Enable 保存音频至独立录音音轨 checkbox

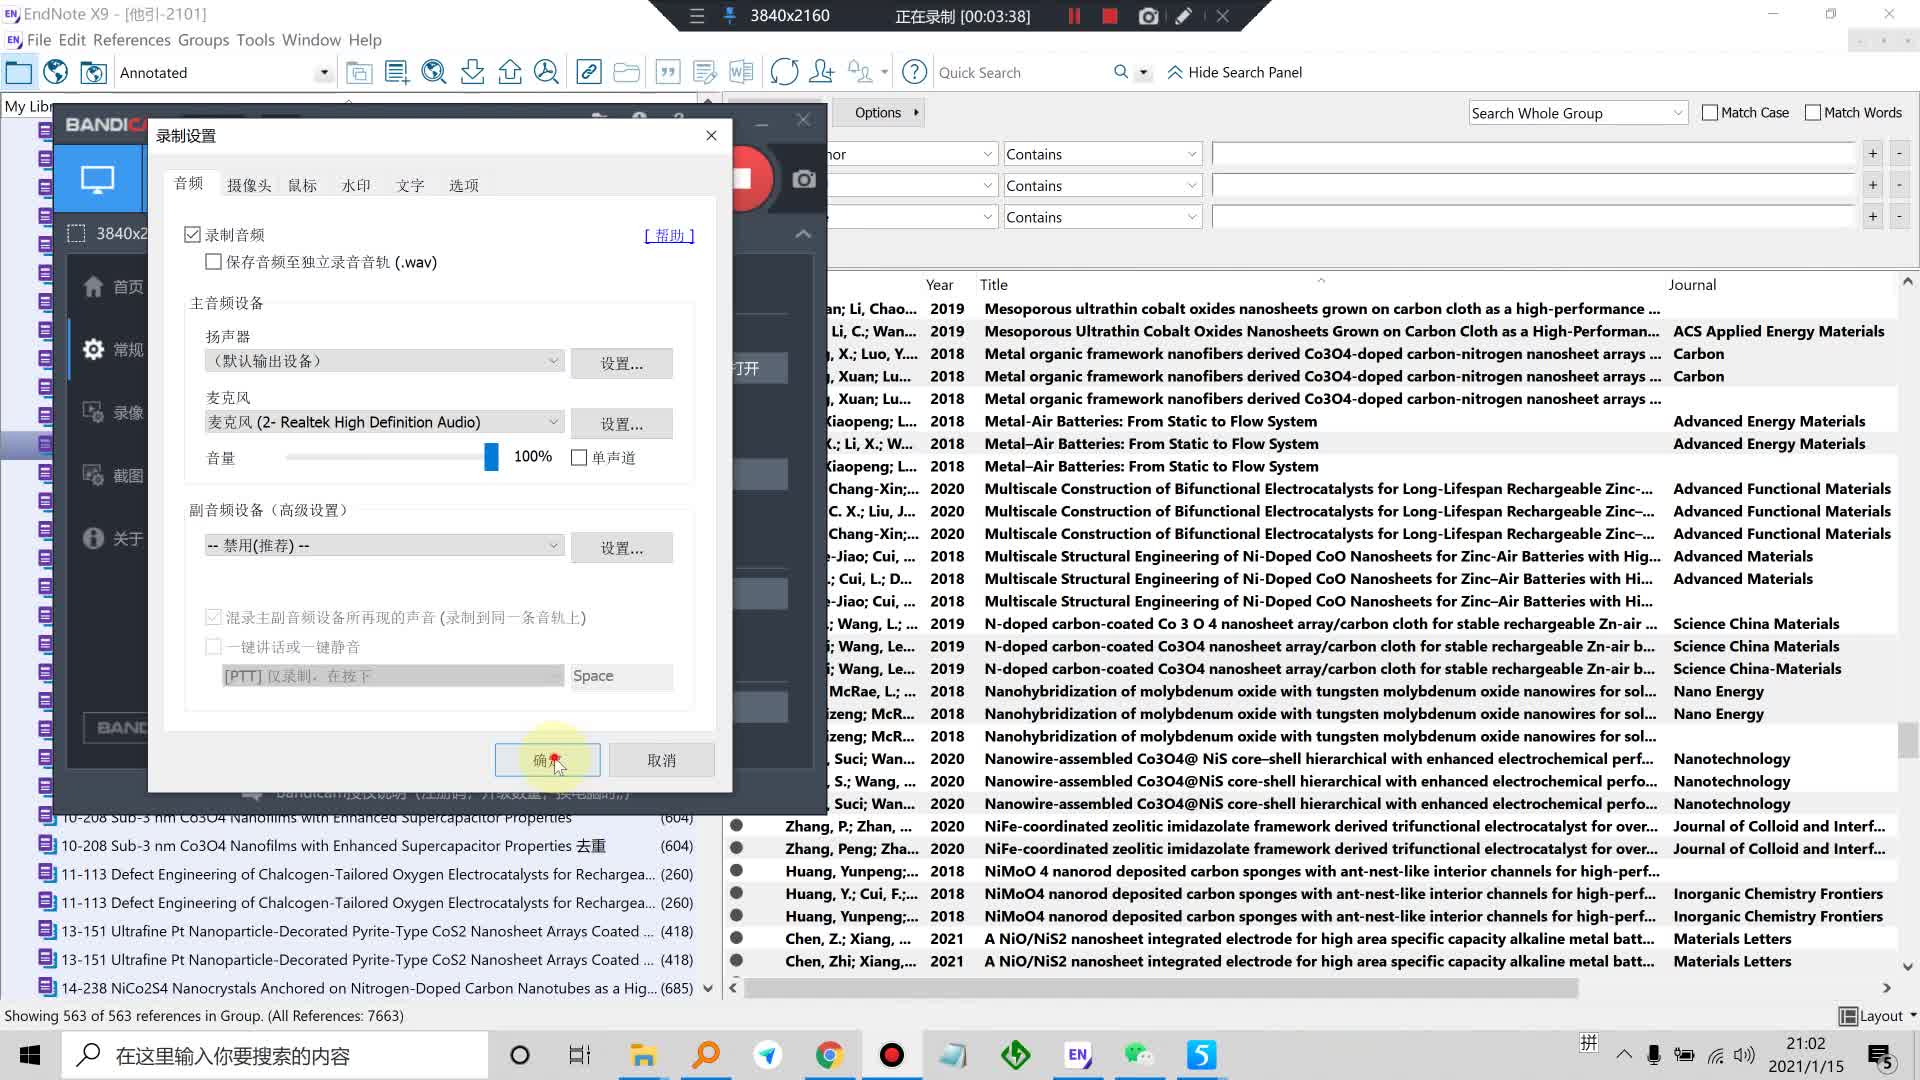click(x=214, y=261)
